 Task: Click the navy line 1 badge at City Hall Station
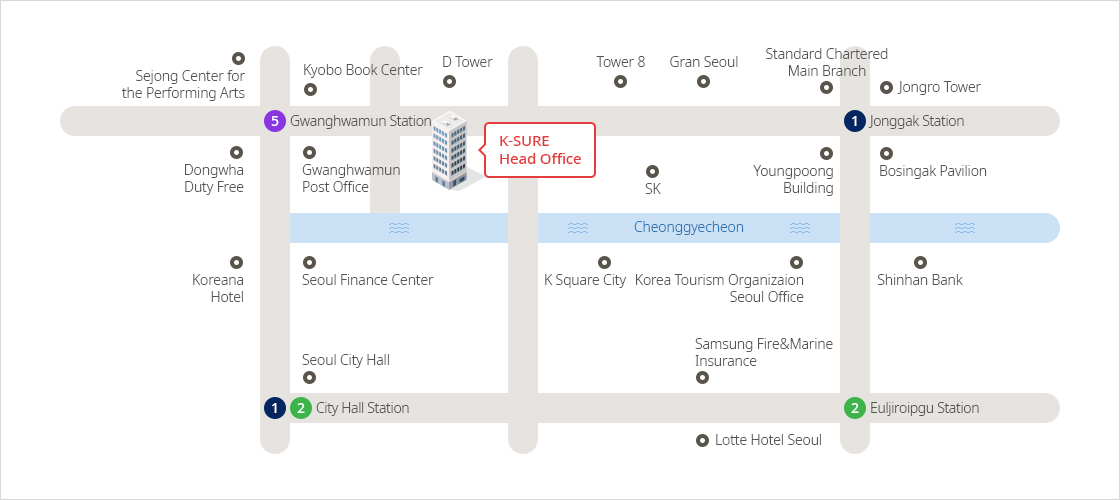point(274,408)
